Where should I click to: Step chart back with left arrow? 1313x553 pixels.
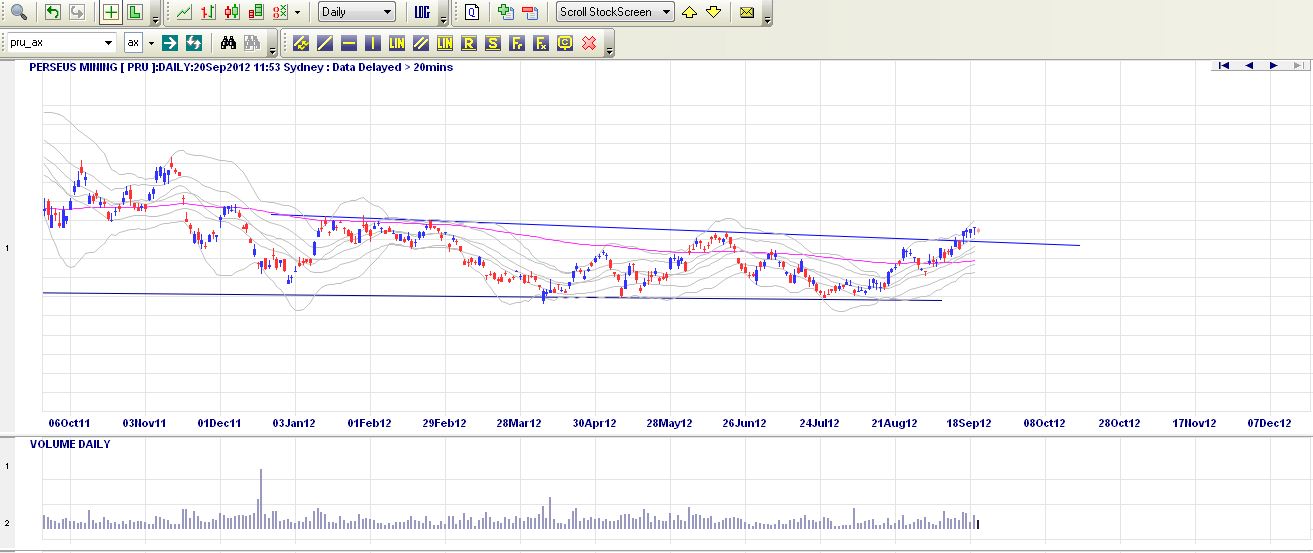coord(1249,65)
